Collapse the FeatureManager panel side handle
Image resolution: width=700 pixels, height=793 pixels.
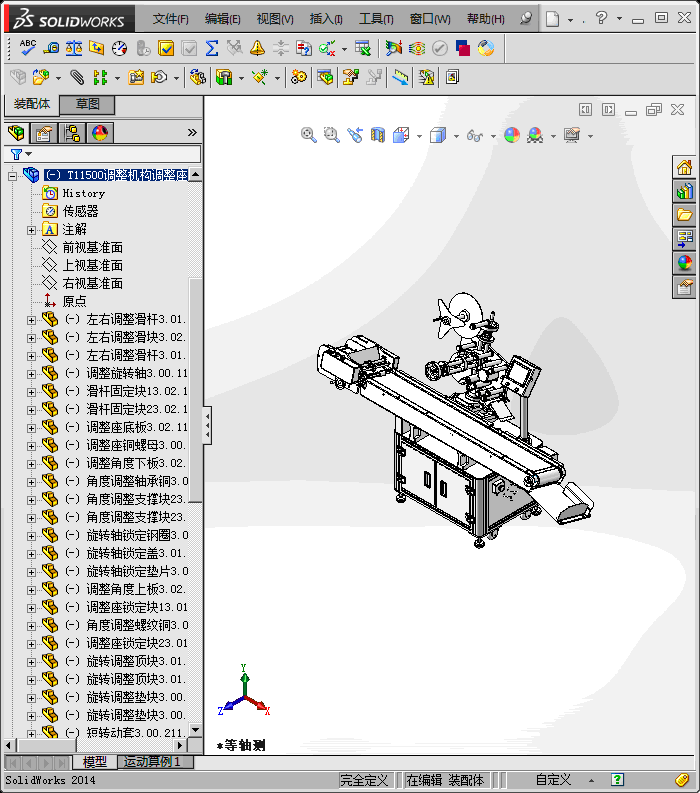[x=207, y=425]
